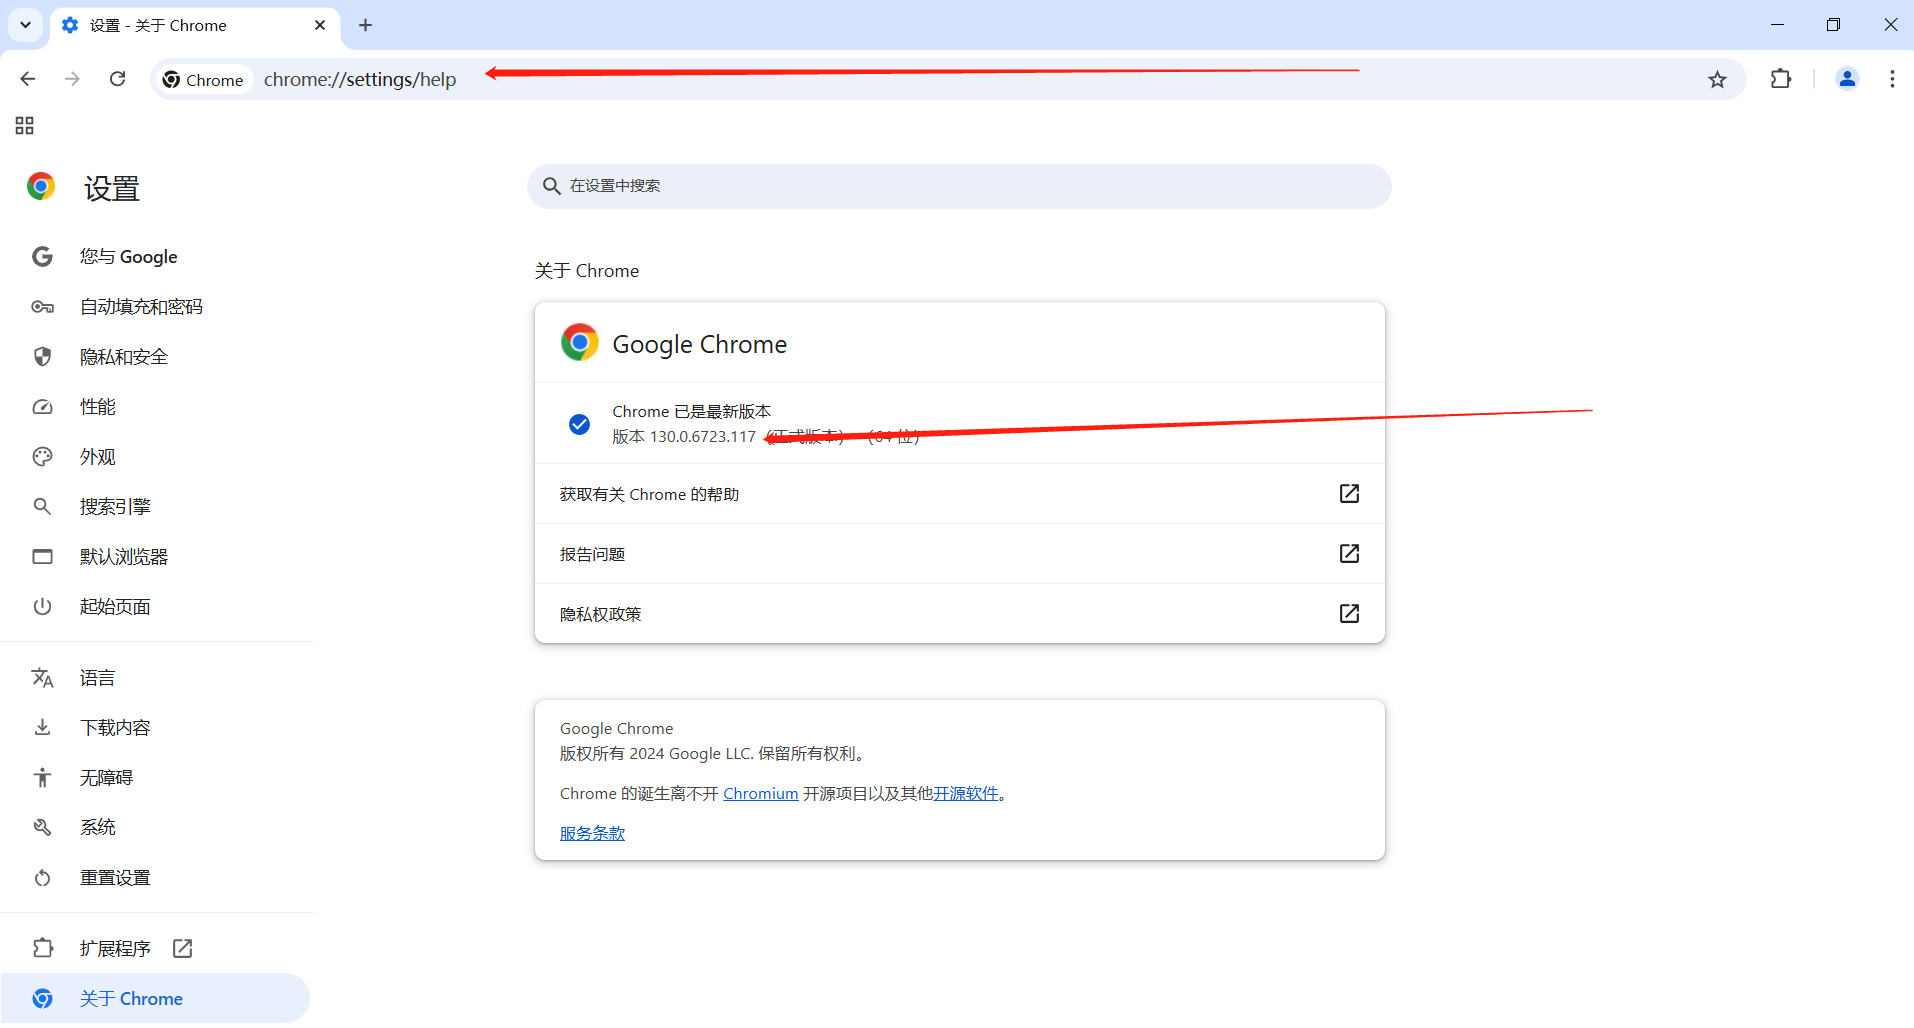Open 起始页面 settings section
1914x1028 pixels.
pos(156,607)
